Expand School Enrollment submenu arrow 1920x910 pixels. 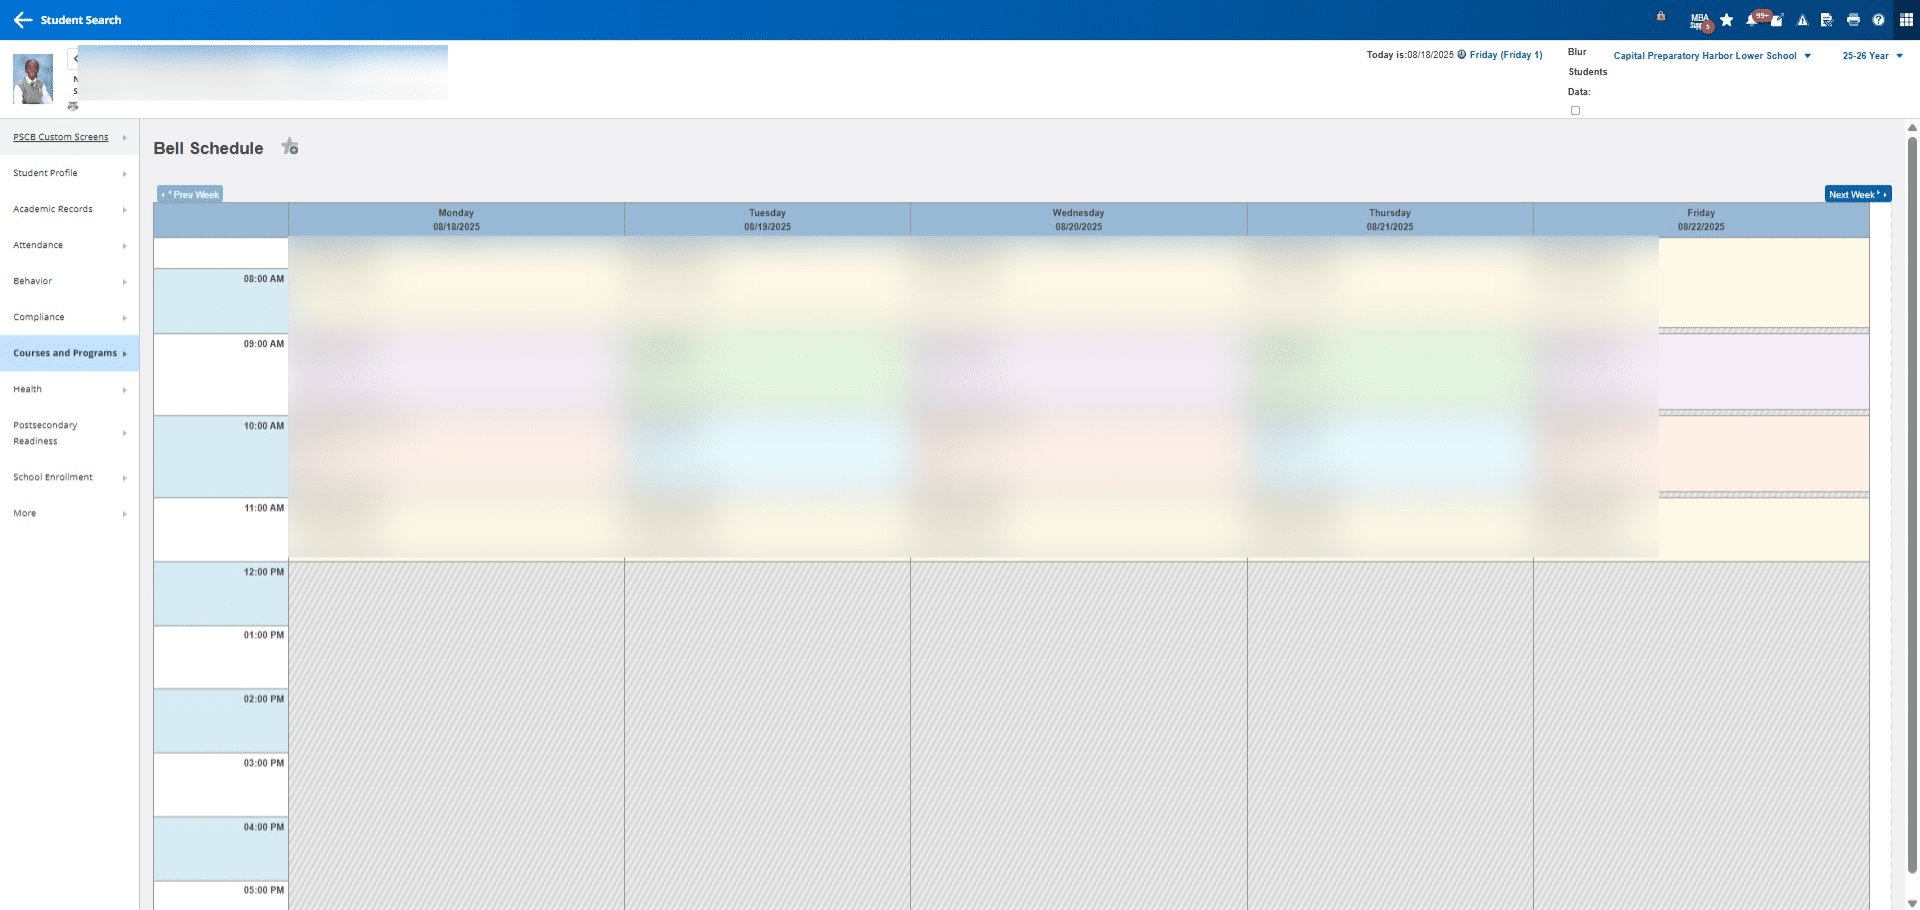(x=125, y=478)
